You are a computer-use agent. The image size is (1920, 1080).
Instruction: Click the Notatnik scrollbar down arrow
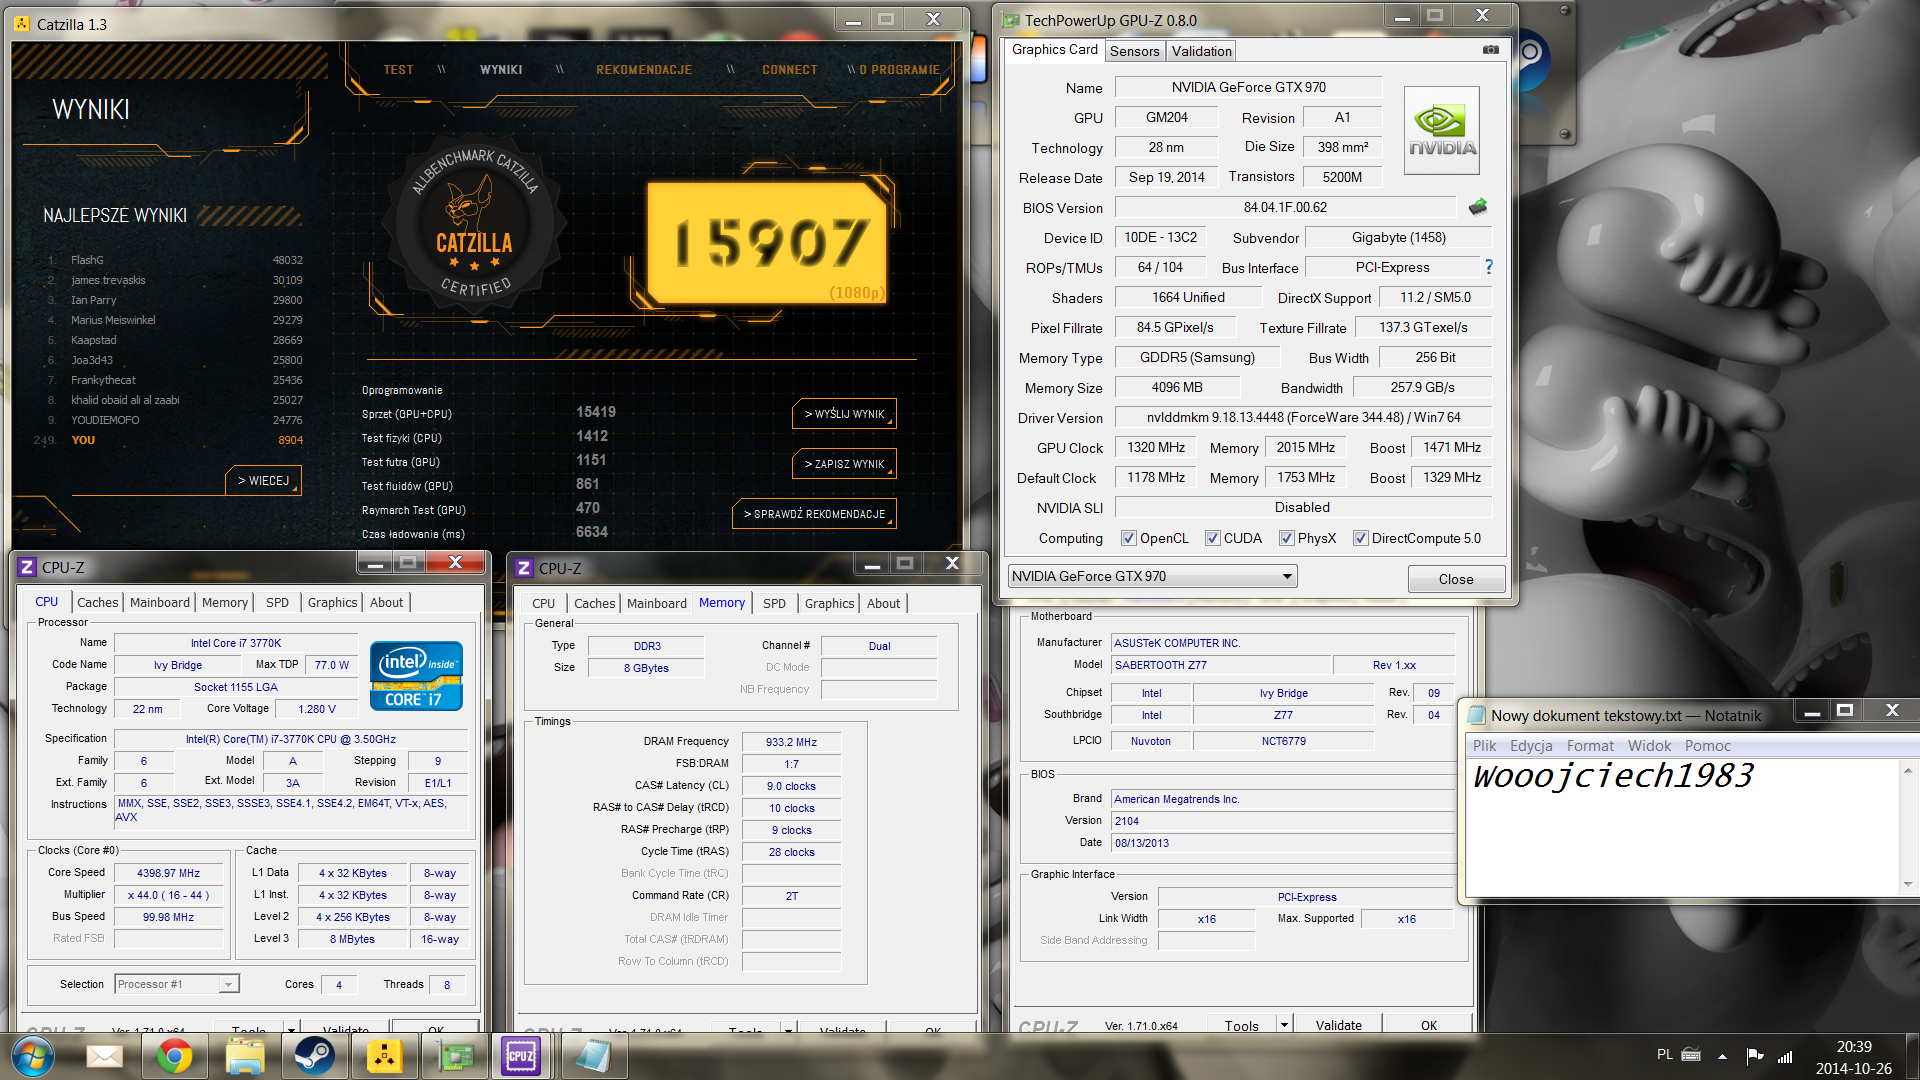pyautogui.click(x=1908, y=884)
